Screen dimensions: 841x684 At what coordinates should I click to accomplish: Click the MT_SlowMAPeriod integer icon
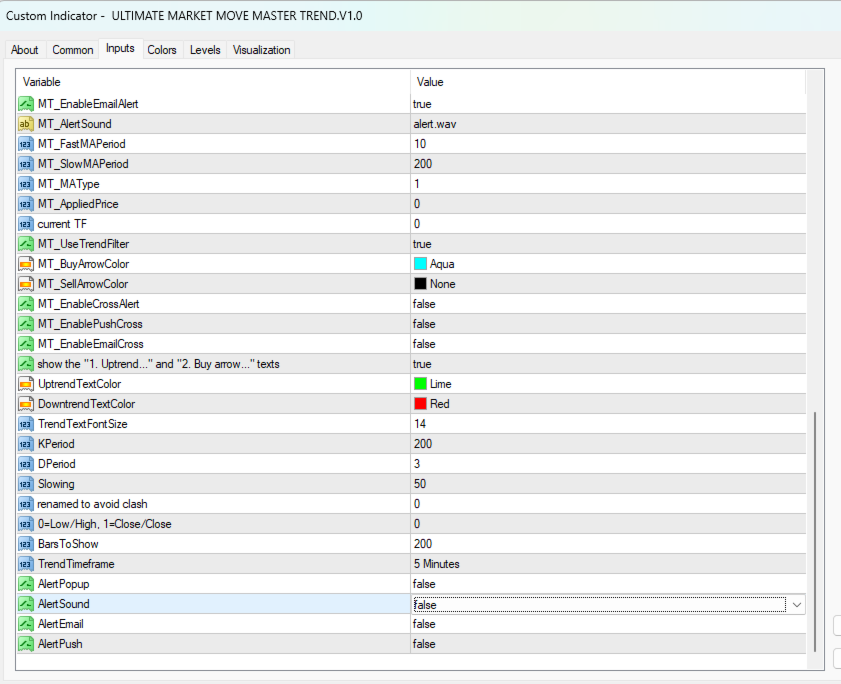[x=26, y=164]
